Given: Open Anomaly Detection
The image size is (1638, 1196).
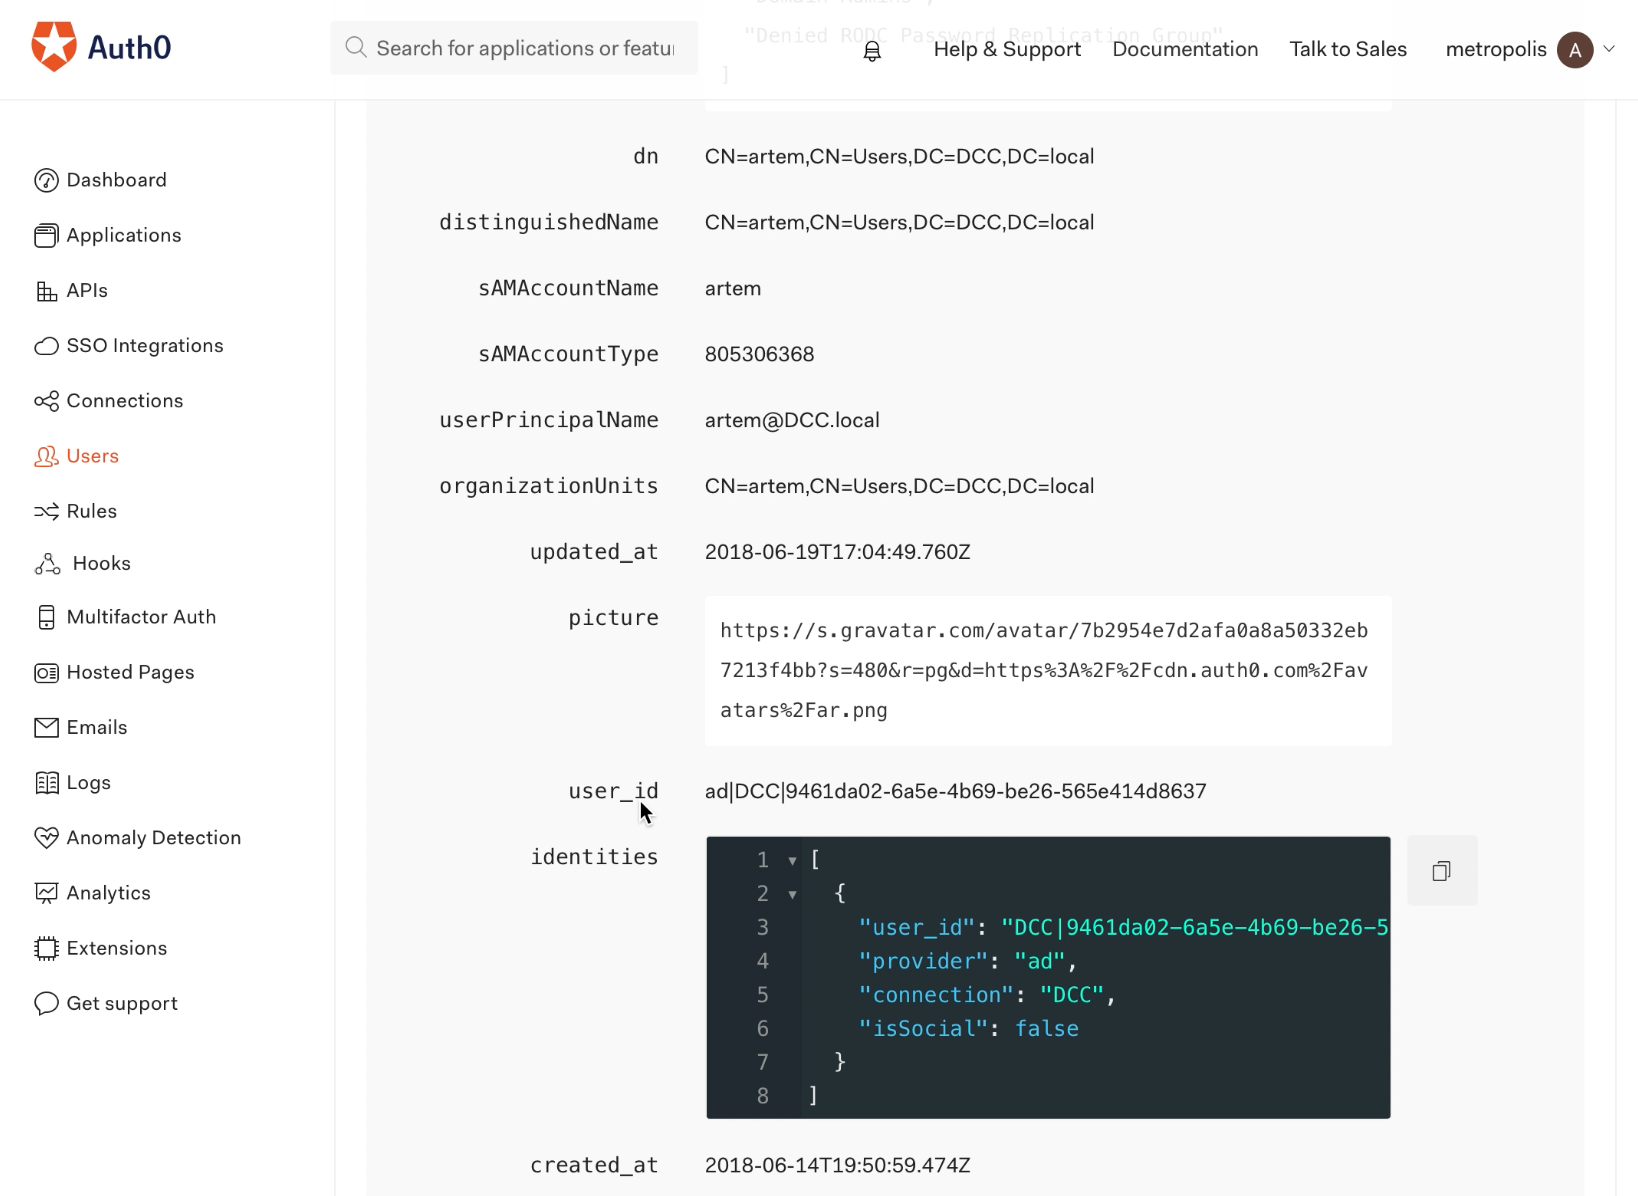Looking at the screenshot, I should [154, 838].
